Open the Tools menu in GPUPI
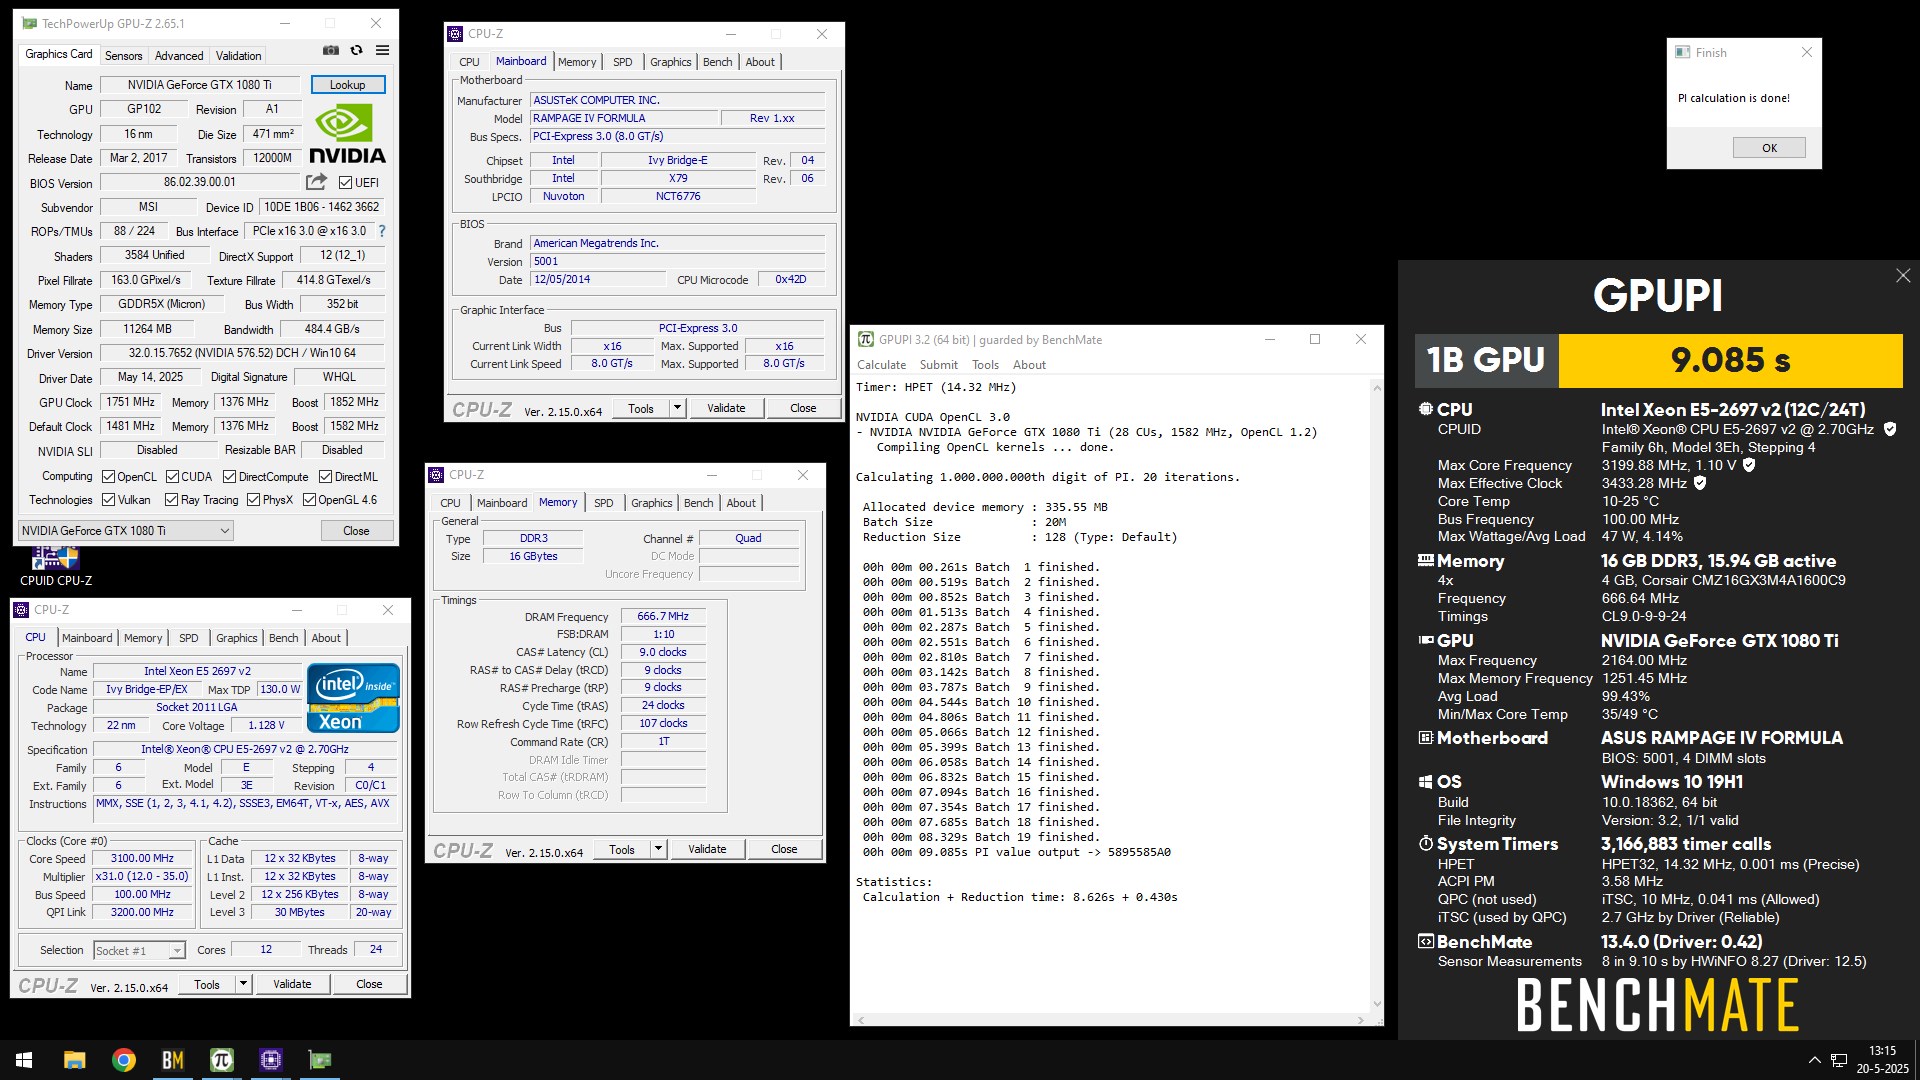 click(985, 365)
